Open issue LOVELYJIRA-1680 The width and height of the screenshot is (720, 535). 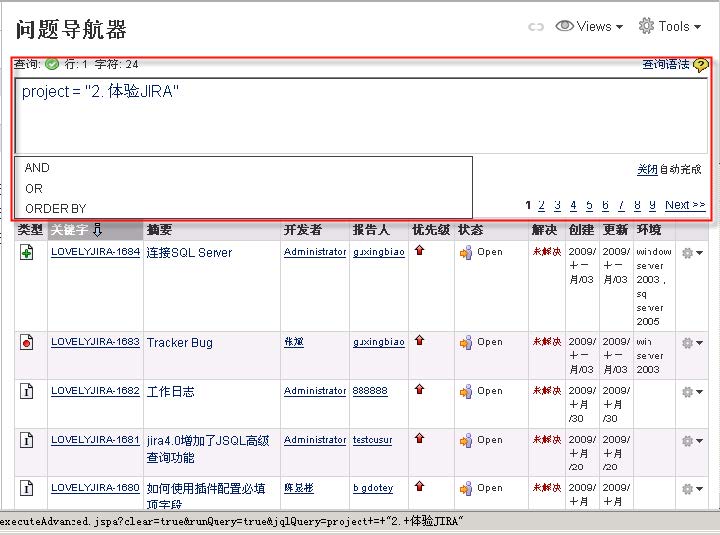(95, 488)
